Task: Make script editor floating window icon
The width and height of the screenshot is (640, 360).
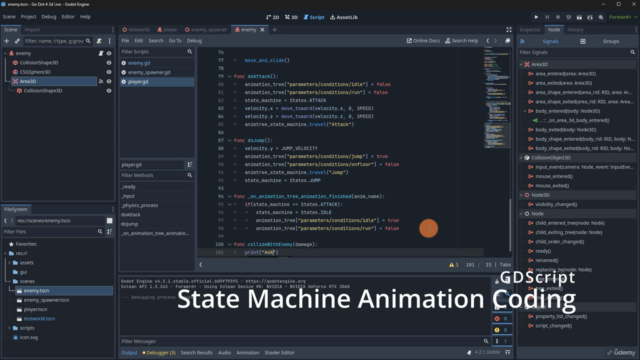Action: [507, 40]
